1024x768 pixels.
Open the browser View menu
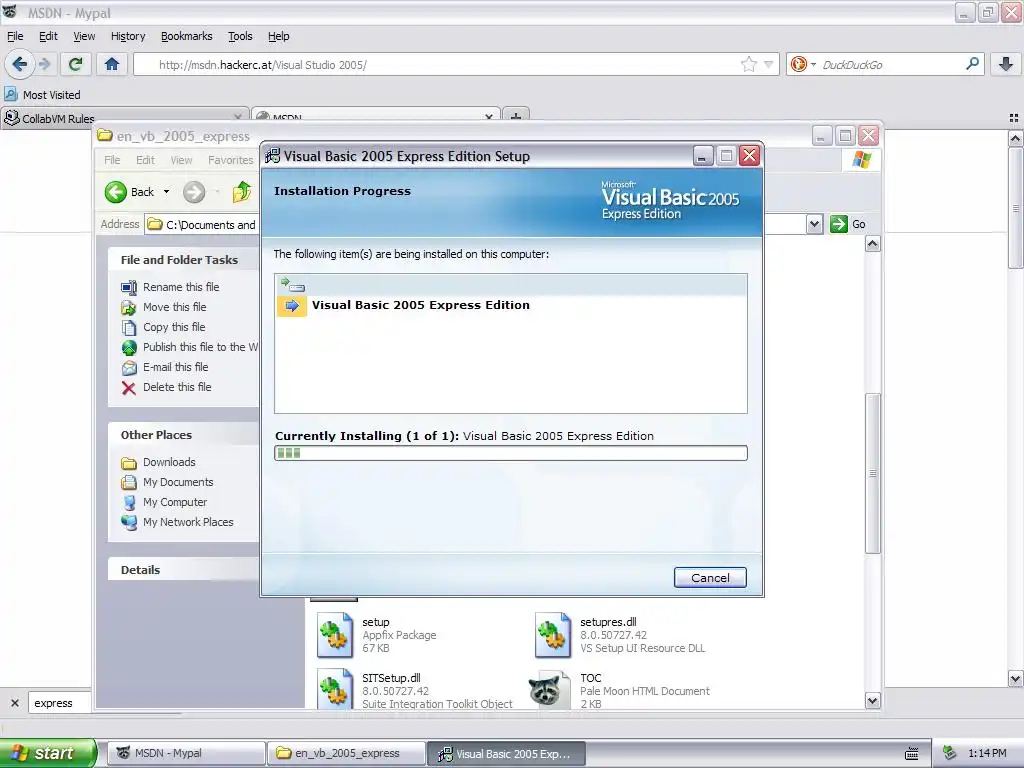tap(84, 36)
